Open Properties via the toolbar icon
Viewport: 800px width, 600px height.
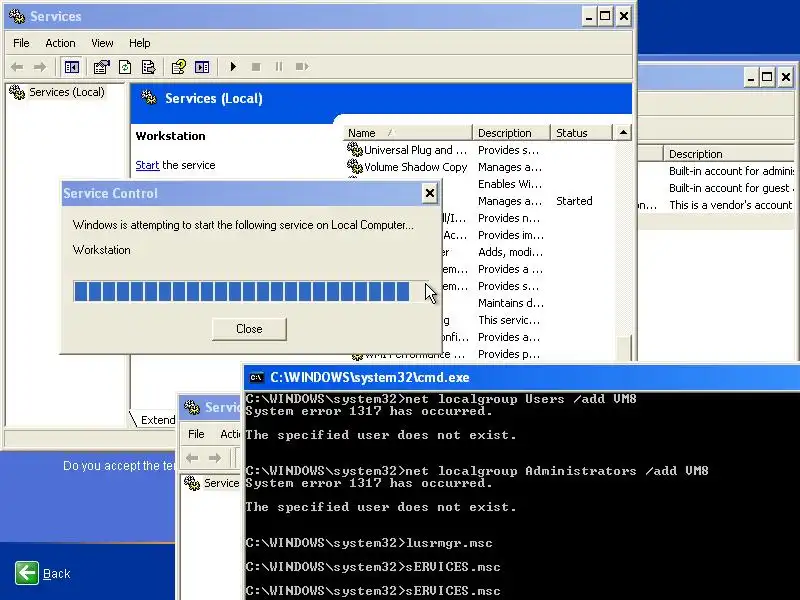point(102,67)
